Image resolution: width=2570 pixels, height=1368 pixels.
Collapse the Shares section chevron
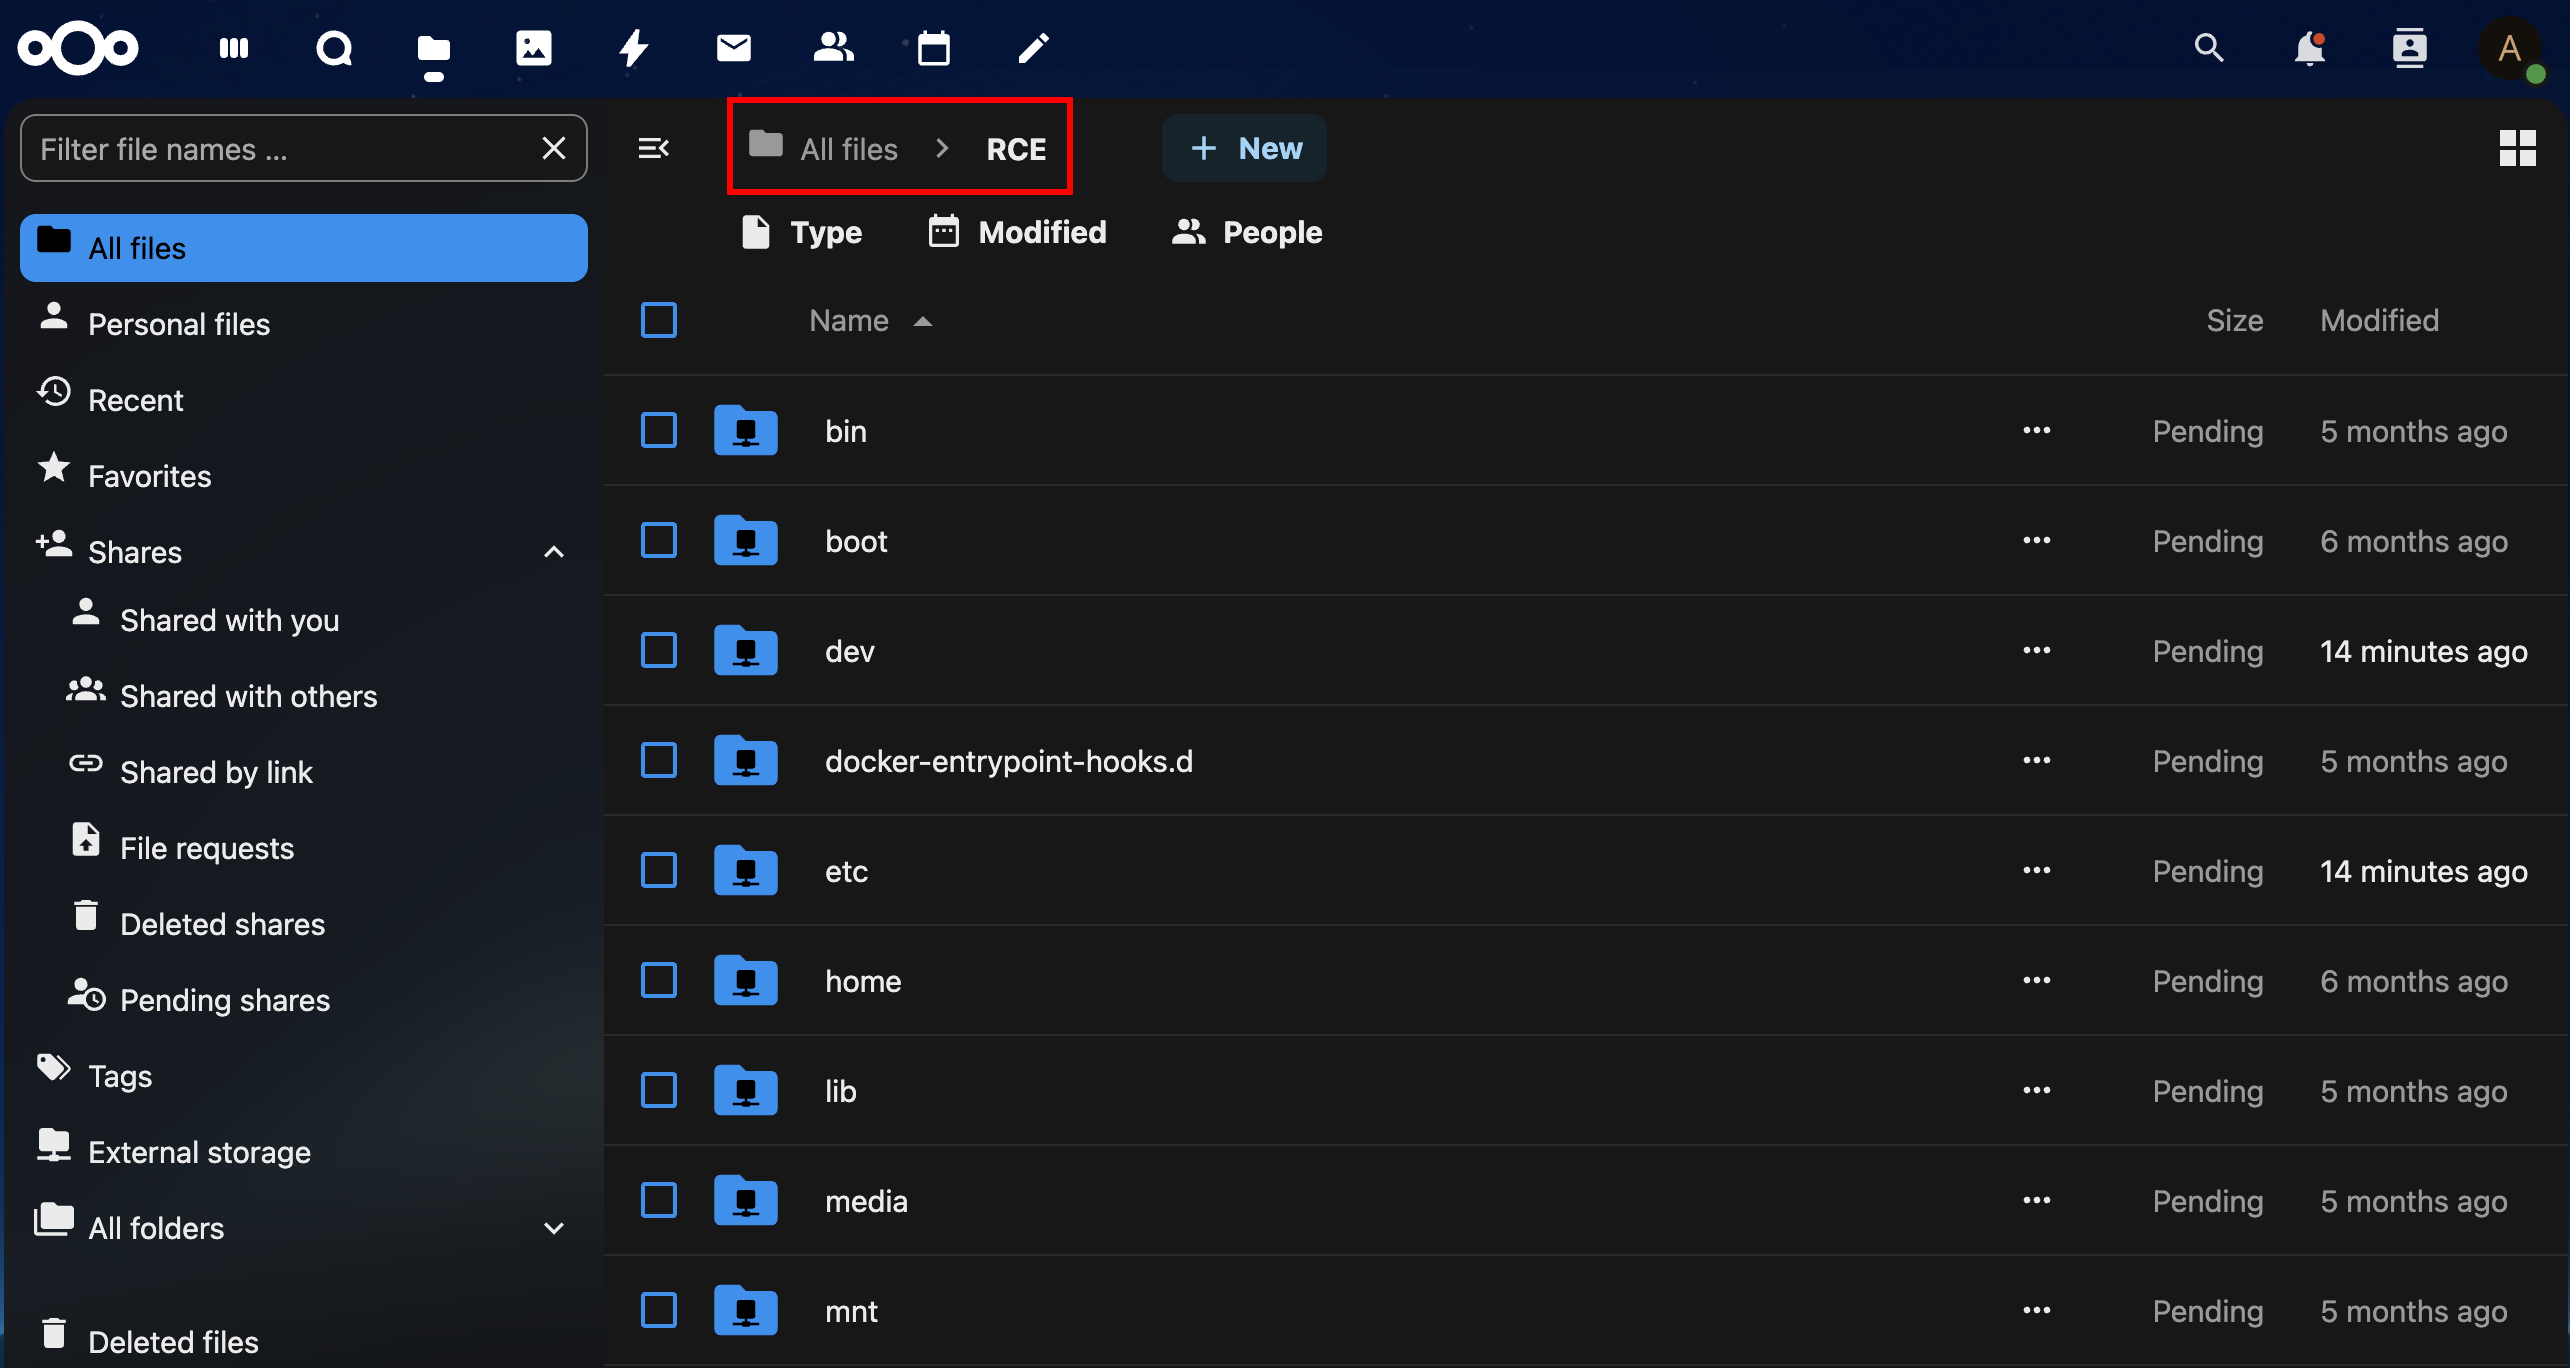click(554, 552)
